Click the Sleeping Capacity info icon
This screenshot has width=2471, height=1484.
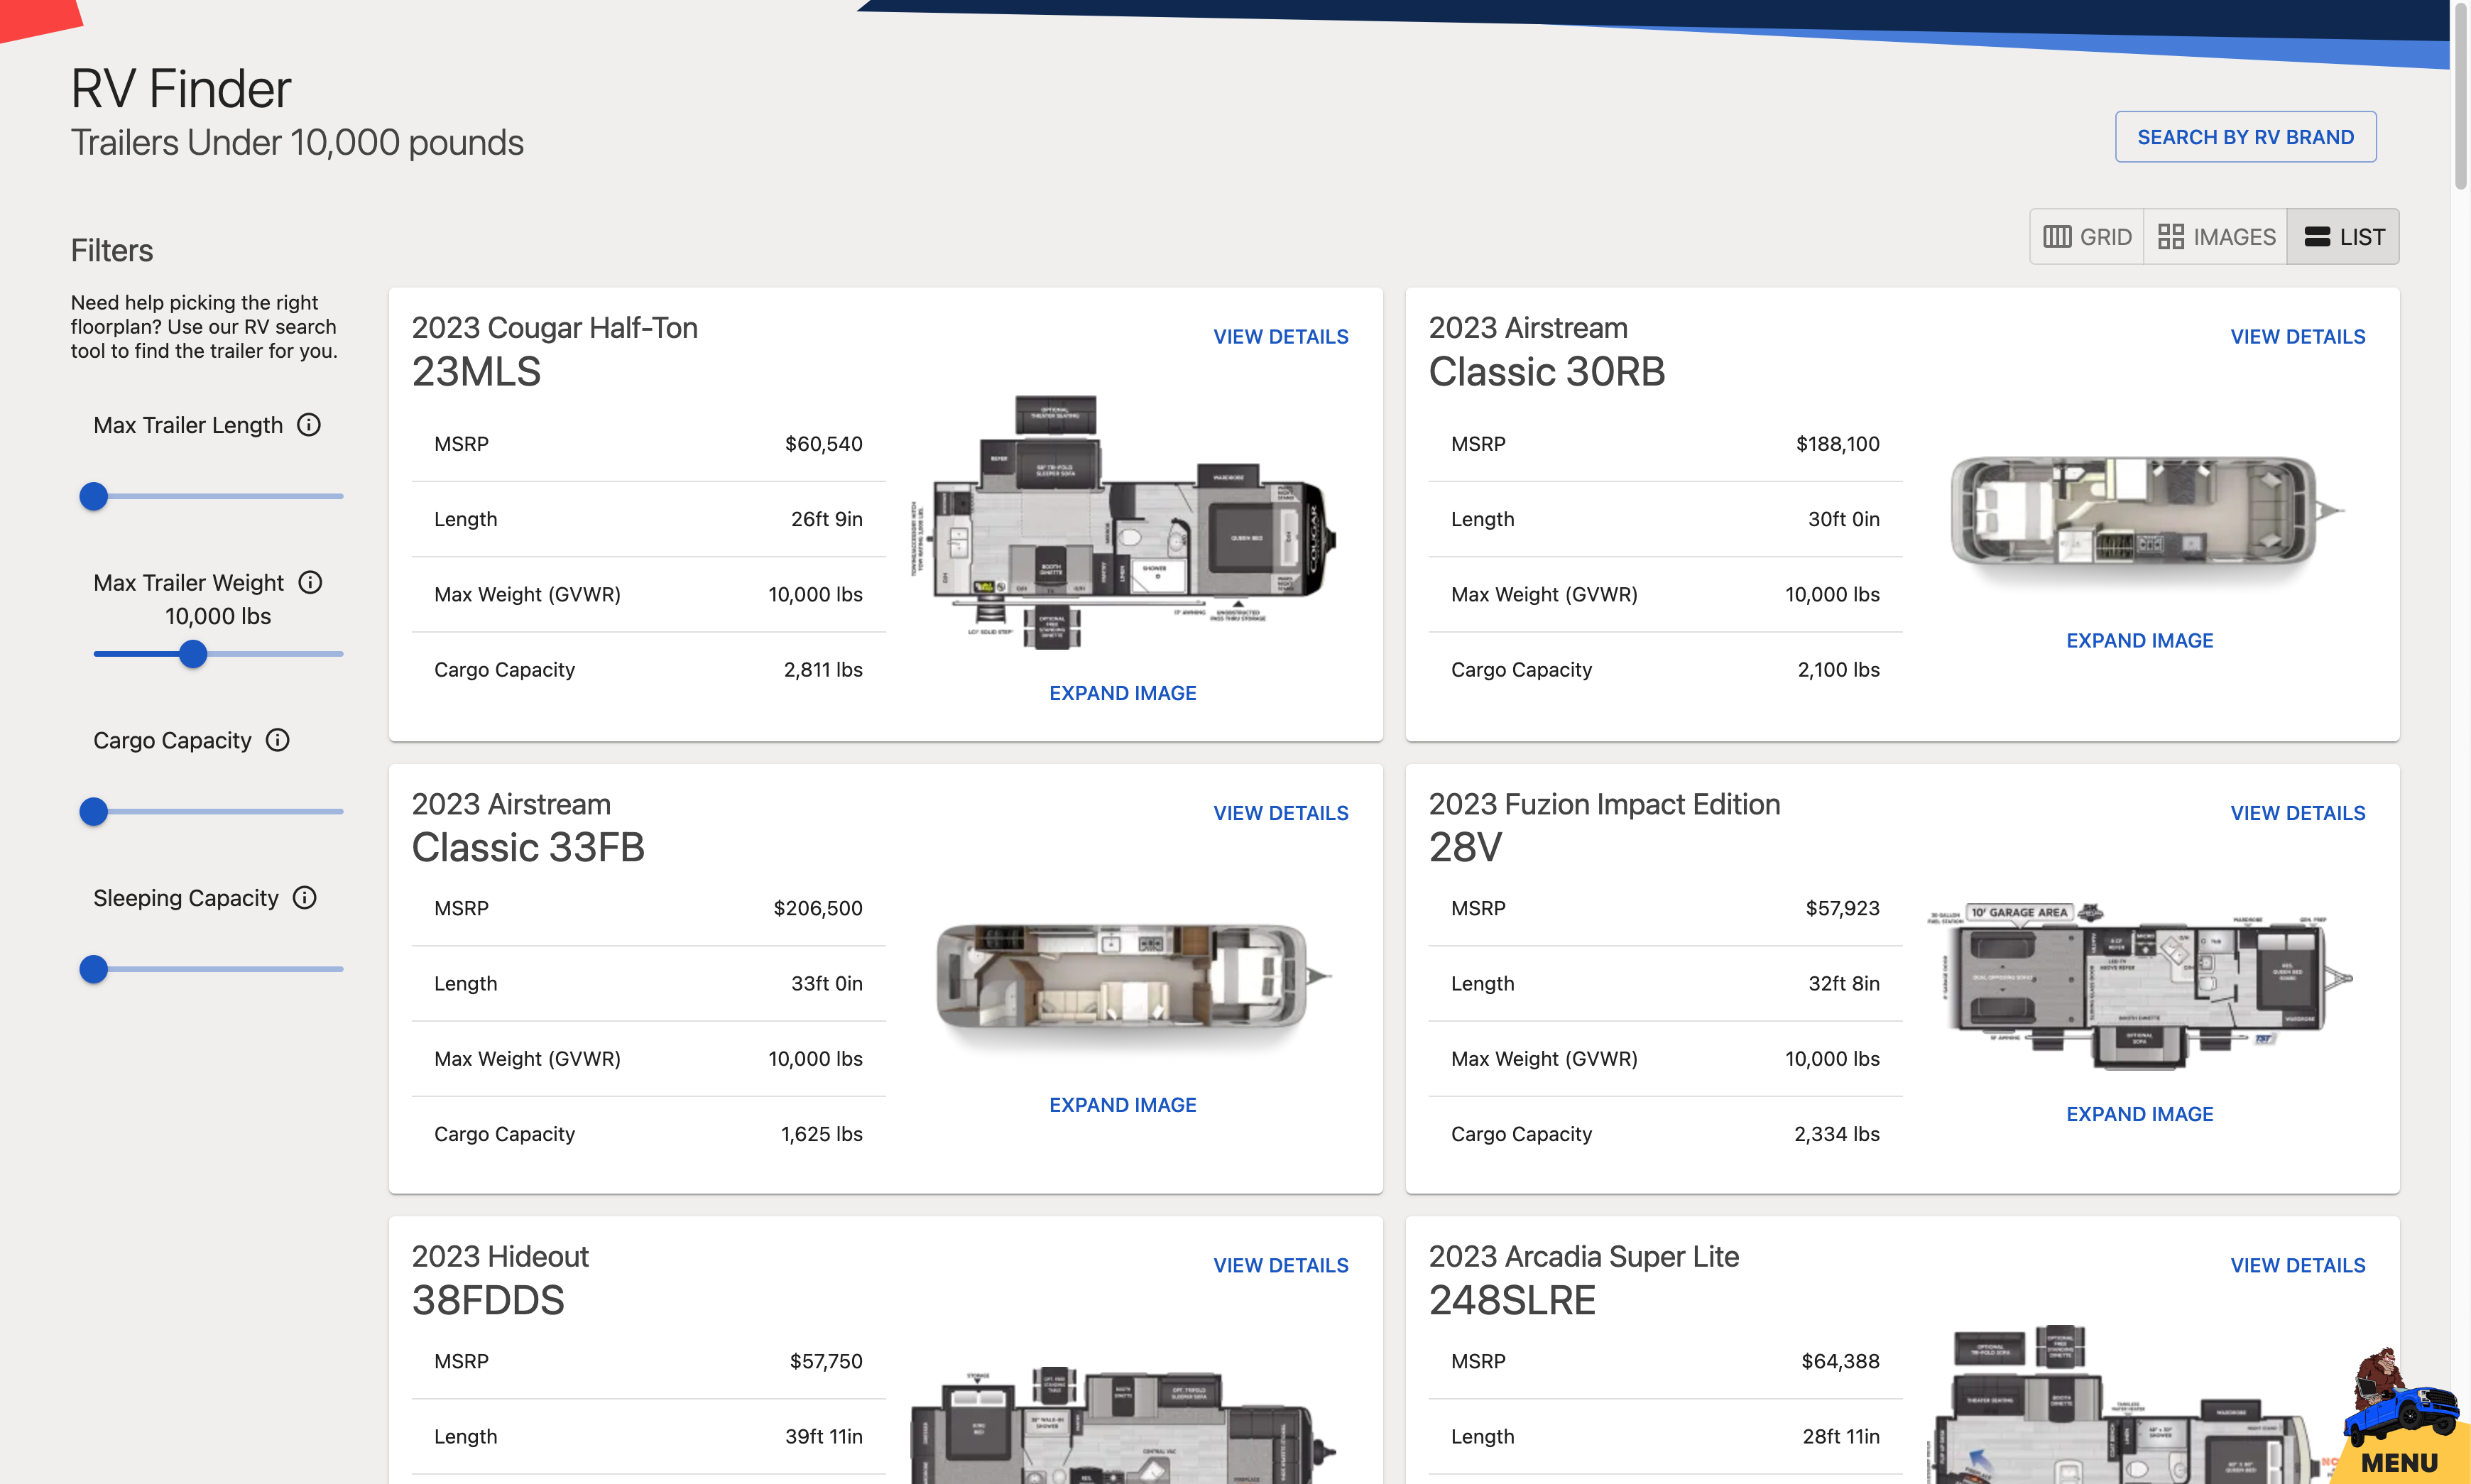(x=304, y=898)
